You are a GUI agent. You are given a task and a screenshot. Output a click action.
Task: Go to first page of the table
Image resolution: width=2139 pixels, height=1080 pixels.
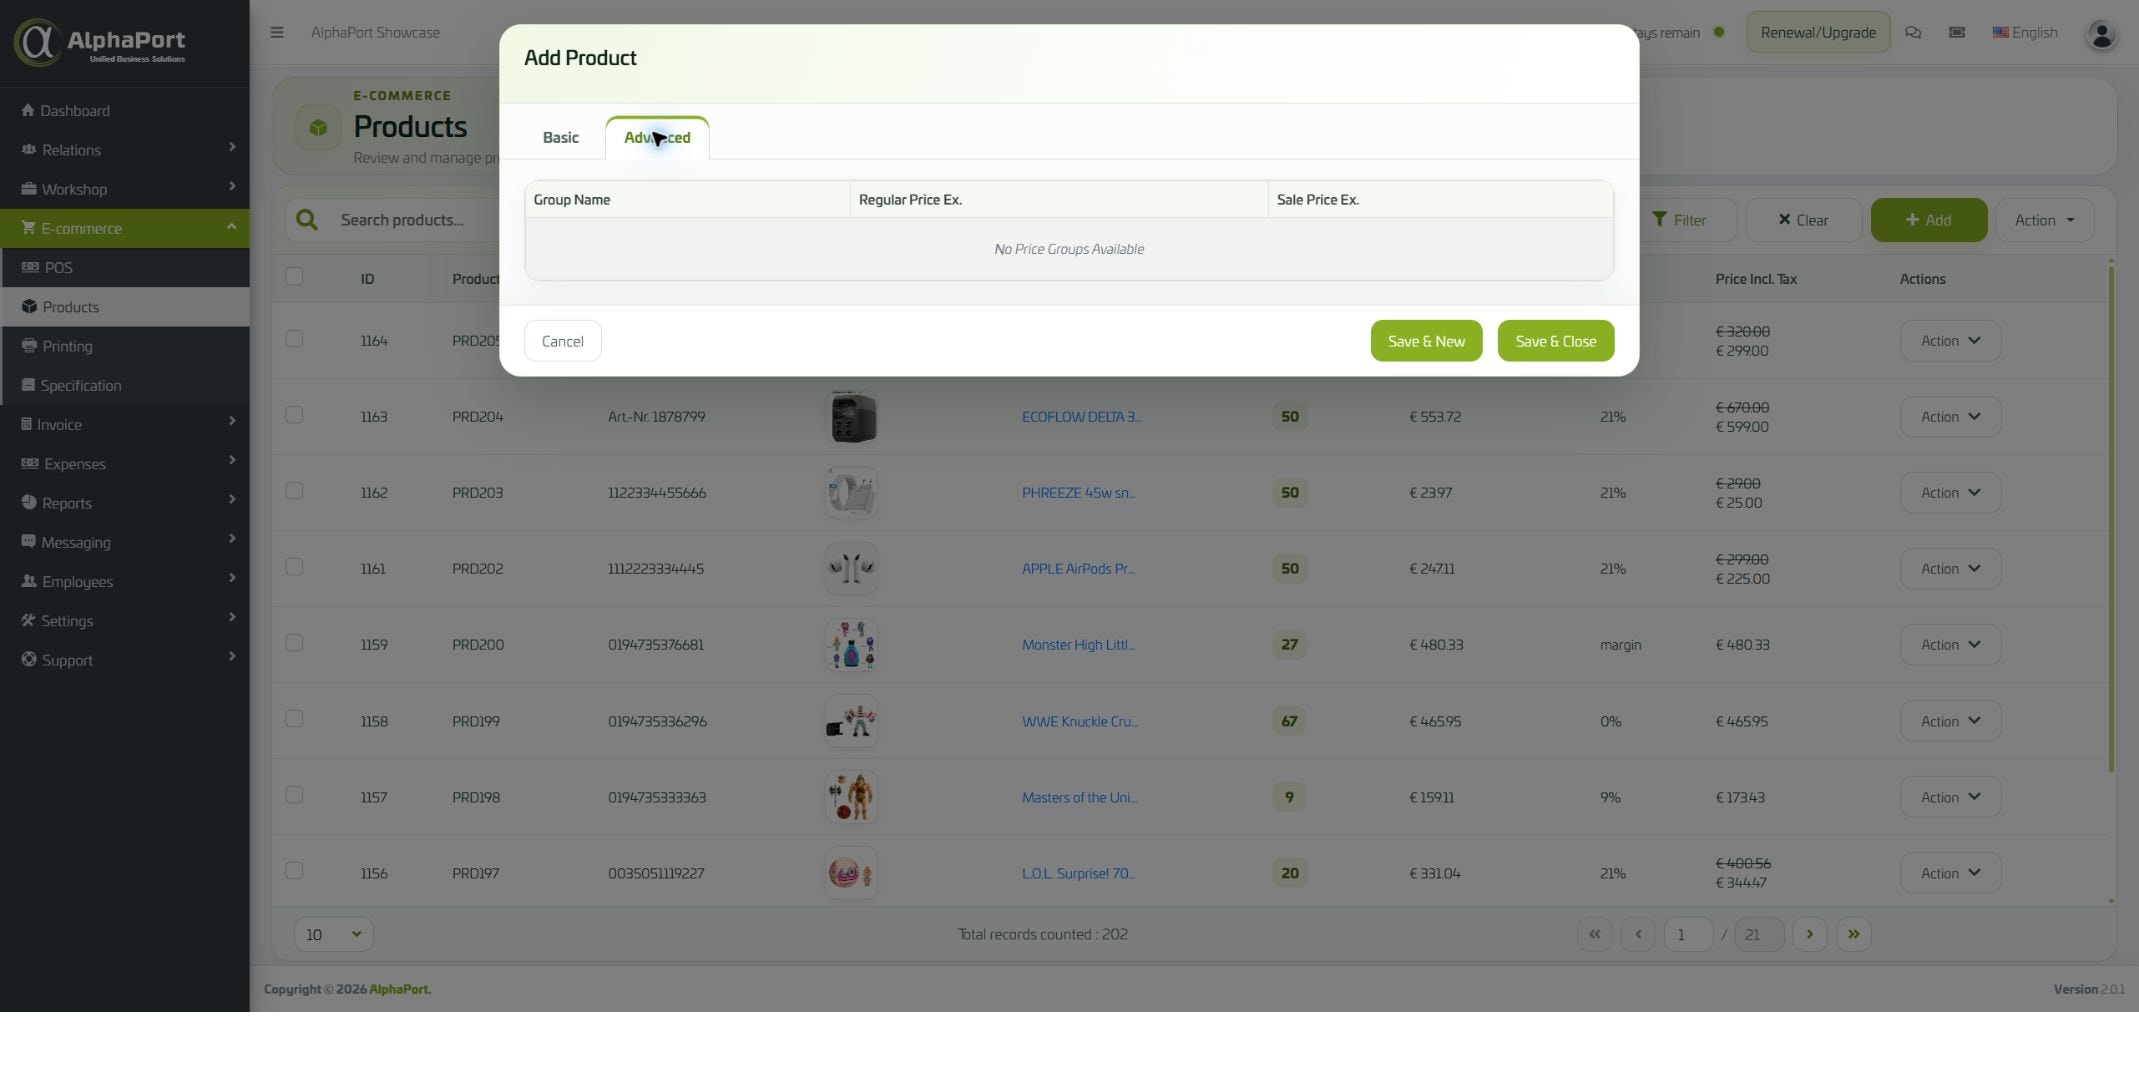click(x=1594, y=934)
